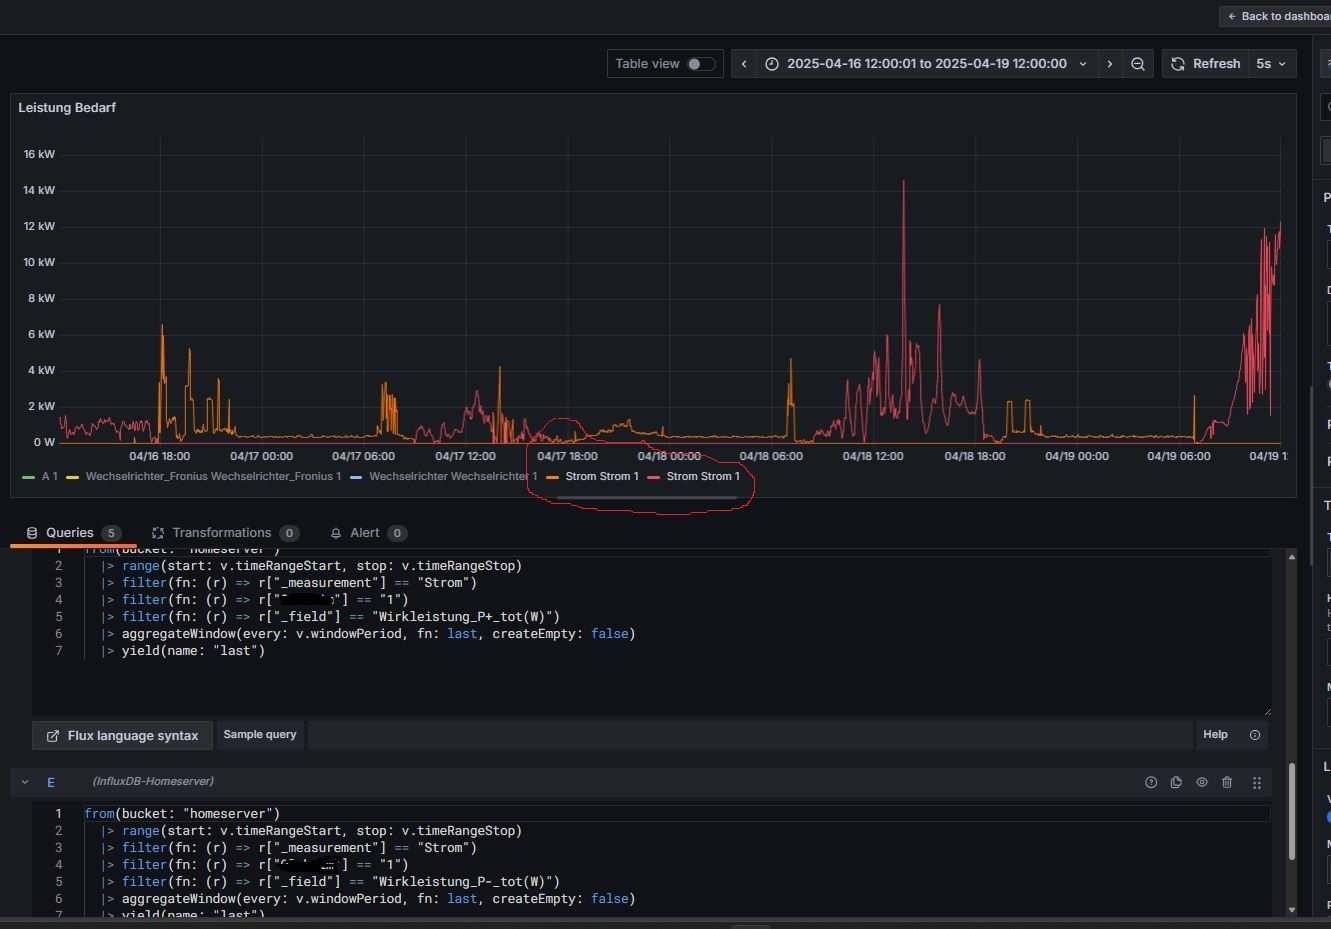Click the Leistung Bedarf panel title
1331x929 pixels.
point(67,108)
